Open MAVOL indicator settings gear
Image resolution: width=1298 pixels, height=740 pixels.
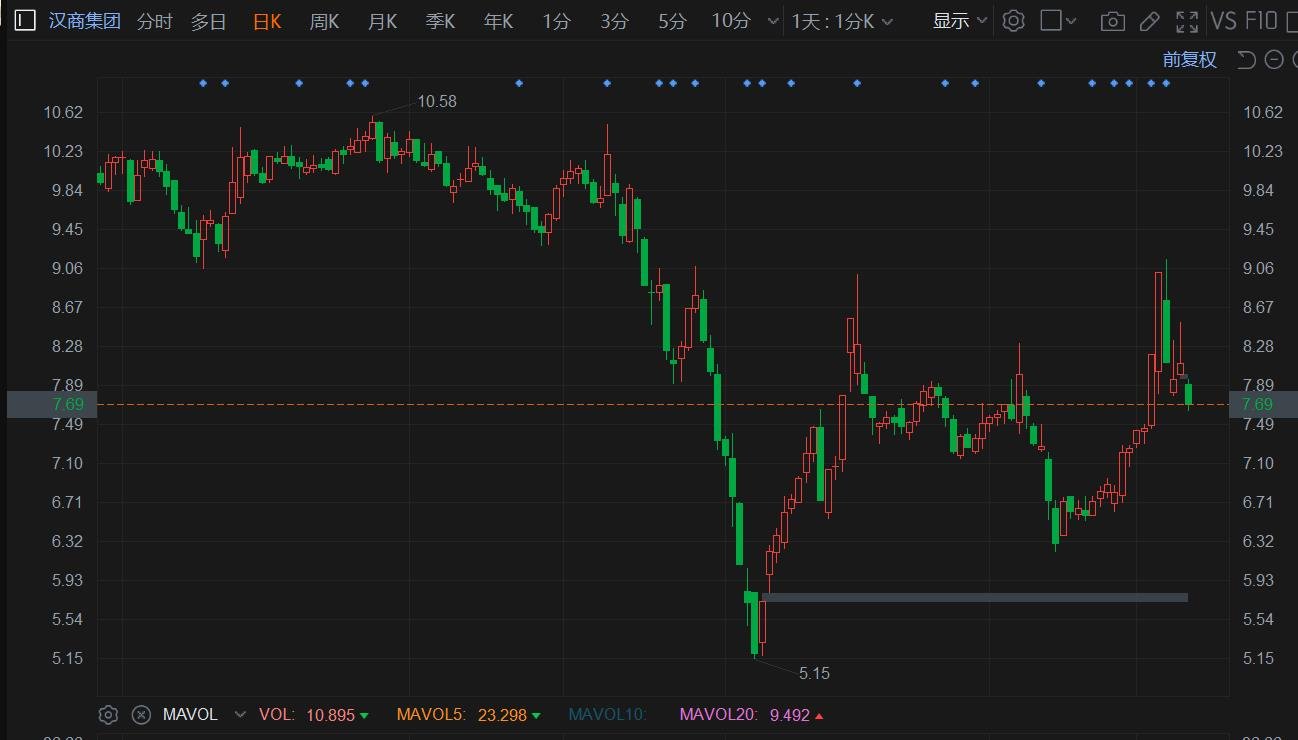(x=109, y=715)
